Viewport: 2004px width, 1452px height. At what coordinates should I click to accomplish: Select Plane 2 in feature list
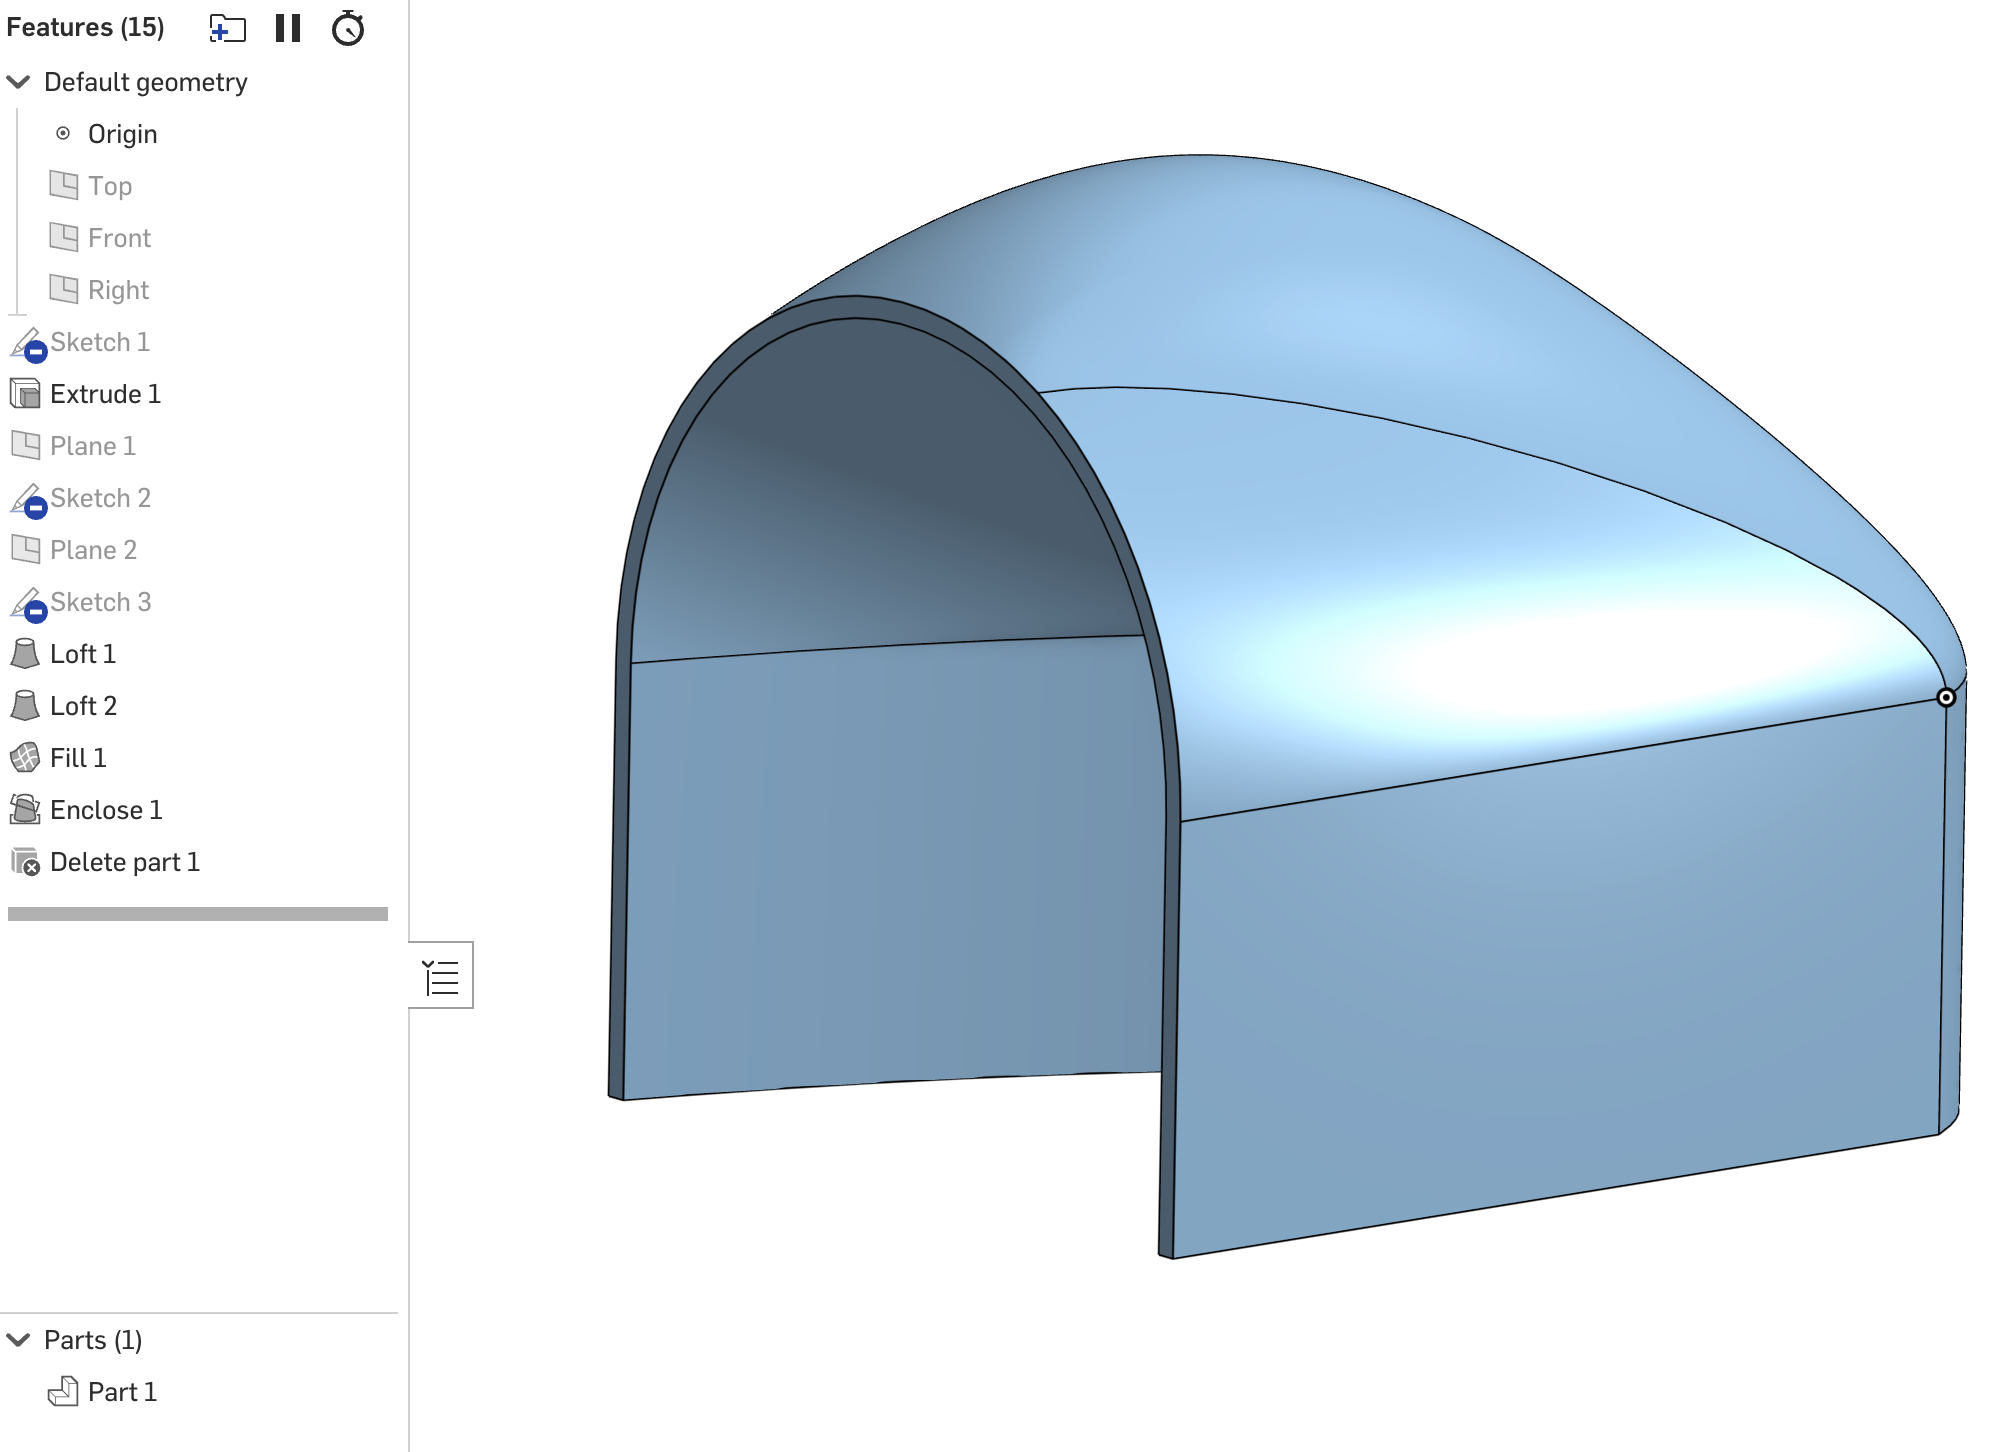pos(93,550)
